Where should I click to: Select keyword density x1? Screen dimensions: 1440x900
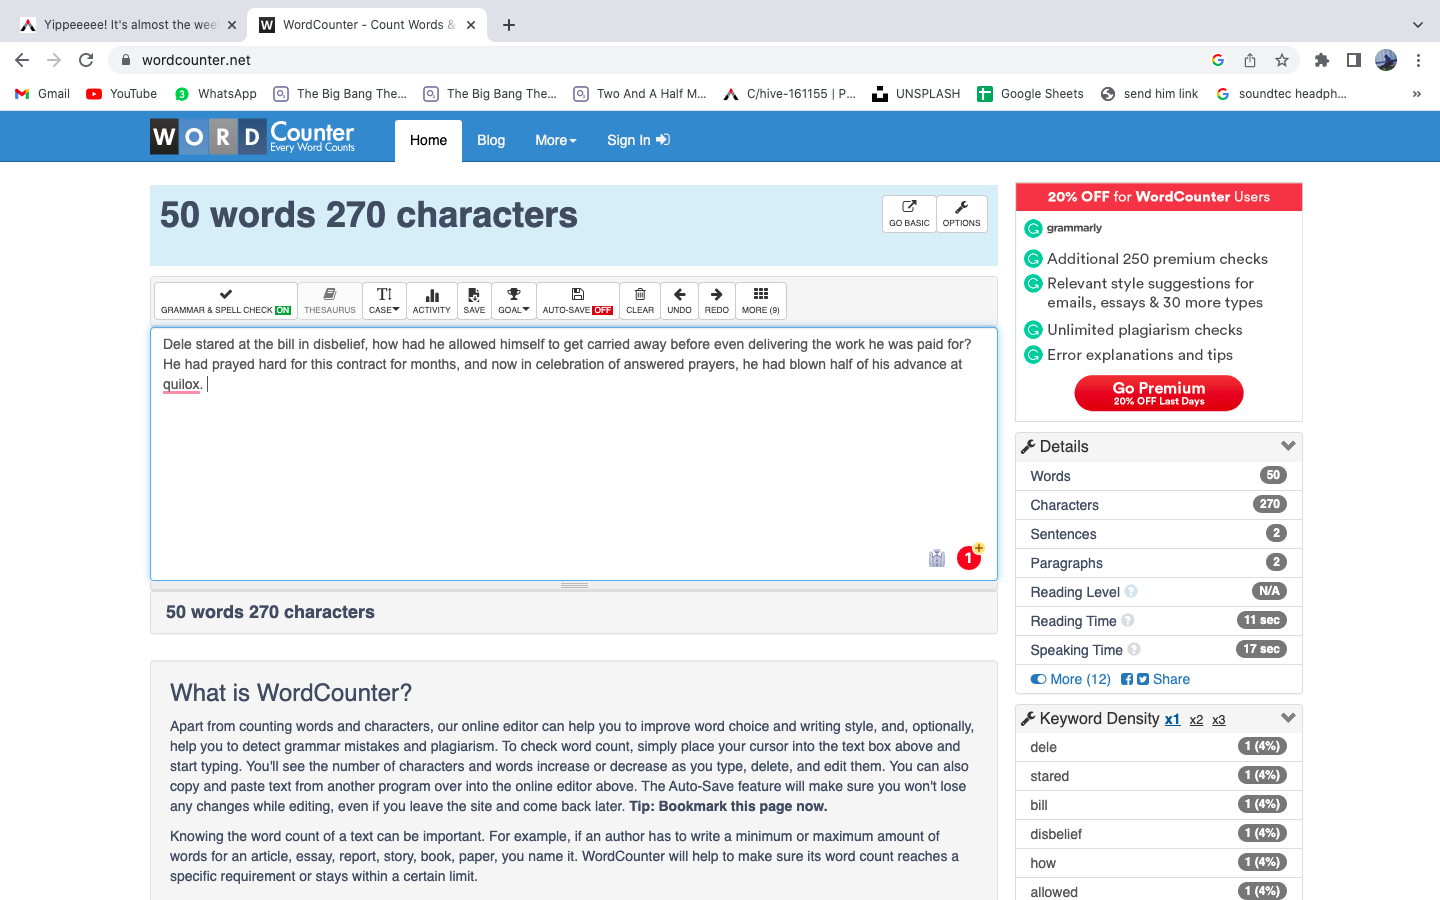(x=1172, y=719)
